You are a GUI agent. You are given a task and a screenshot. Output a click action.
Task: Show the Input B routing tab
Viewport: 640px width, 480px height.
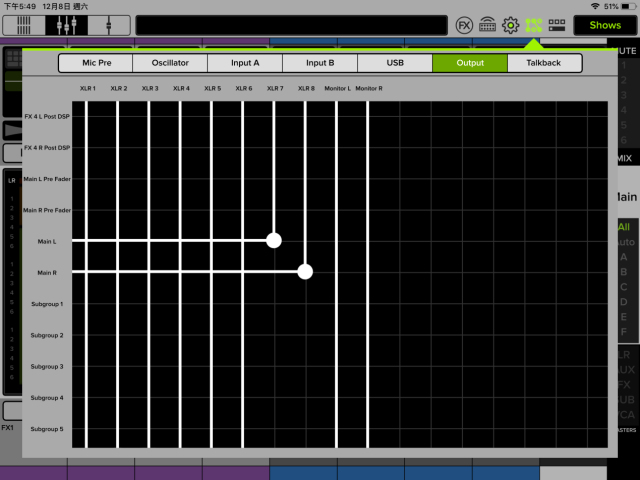point(320,63)
